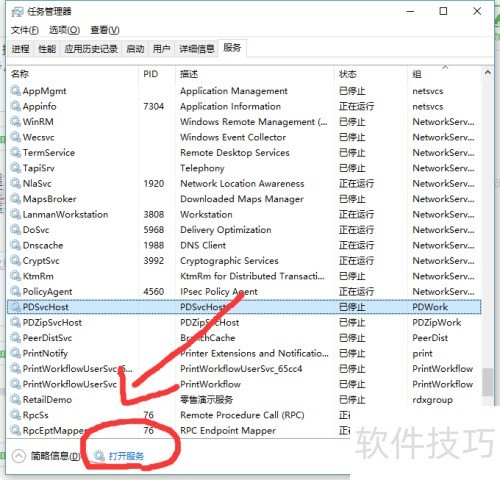
Task: Select the PeerDistSvc service gear icon
Action: [x=15, y=338]
